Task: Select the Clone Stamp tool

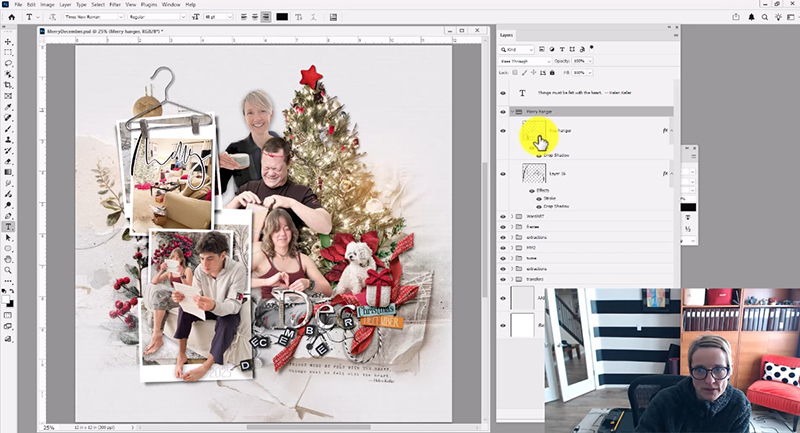Action: point(8,140)
